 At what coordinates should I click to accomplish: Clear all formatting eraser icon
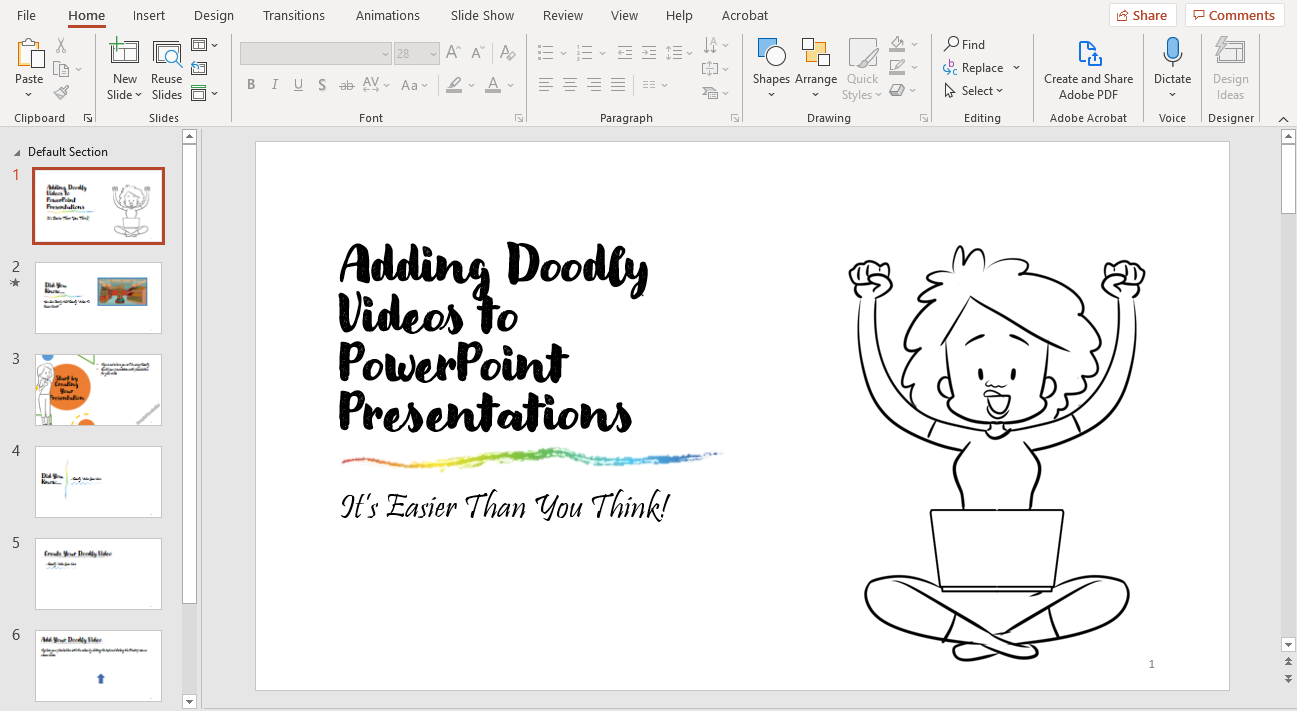pos(507,53)
